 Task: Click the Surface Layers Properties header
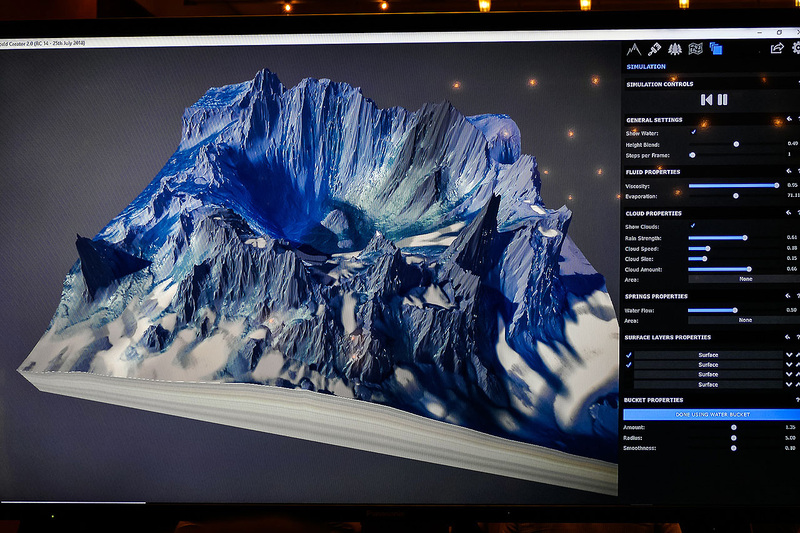tap(667, 338)
